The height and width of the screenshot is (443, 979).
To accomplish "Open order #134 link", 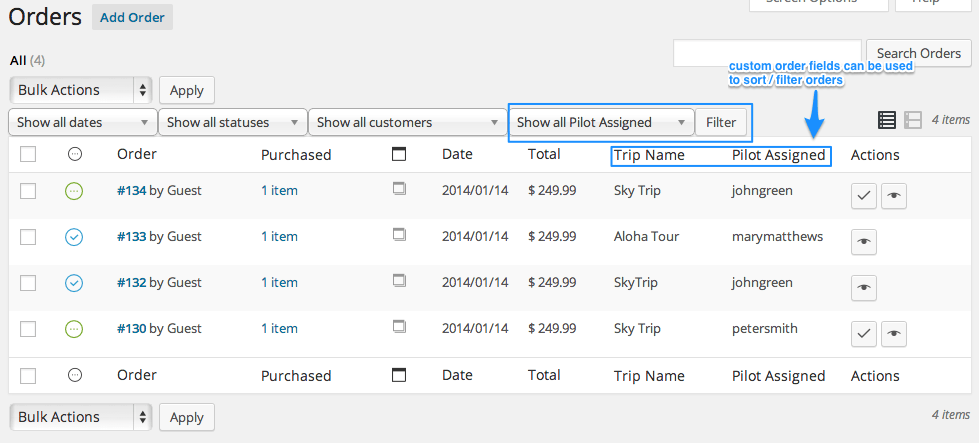I will tap(132, 191).
